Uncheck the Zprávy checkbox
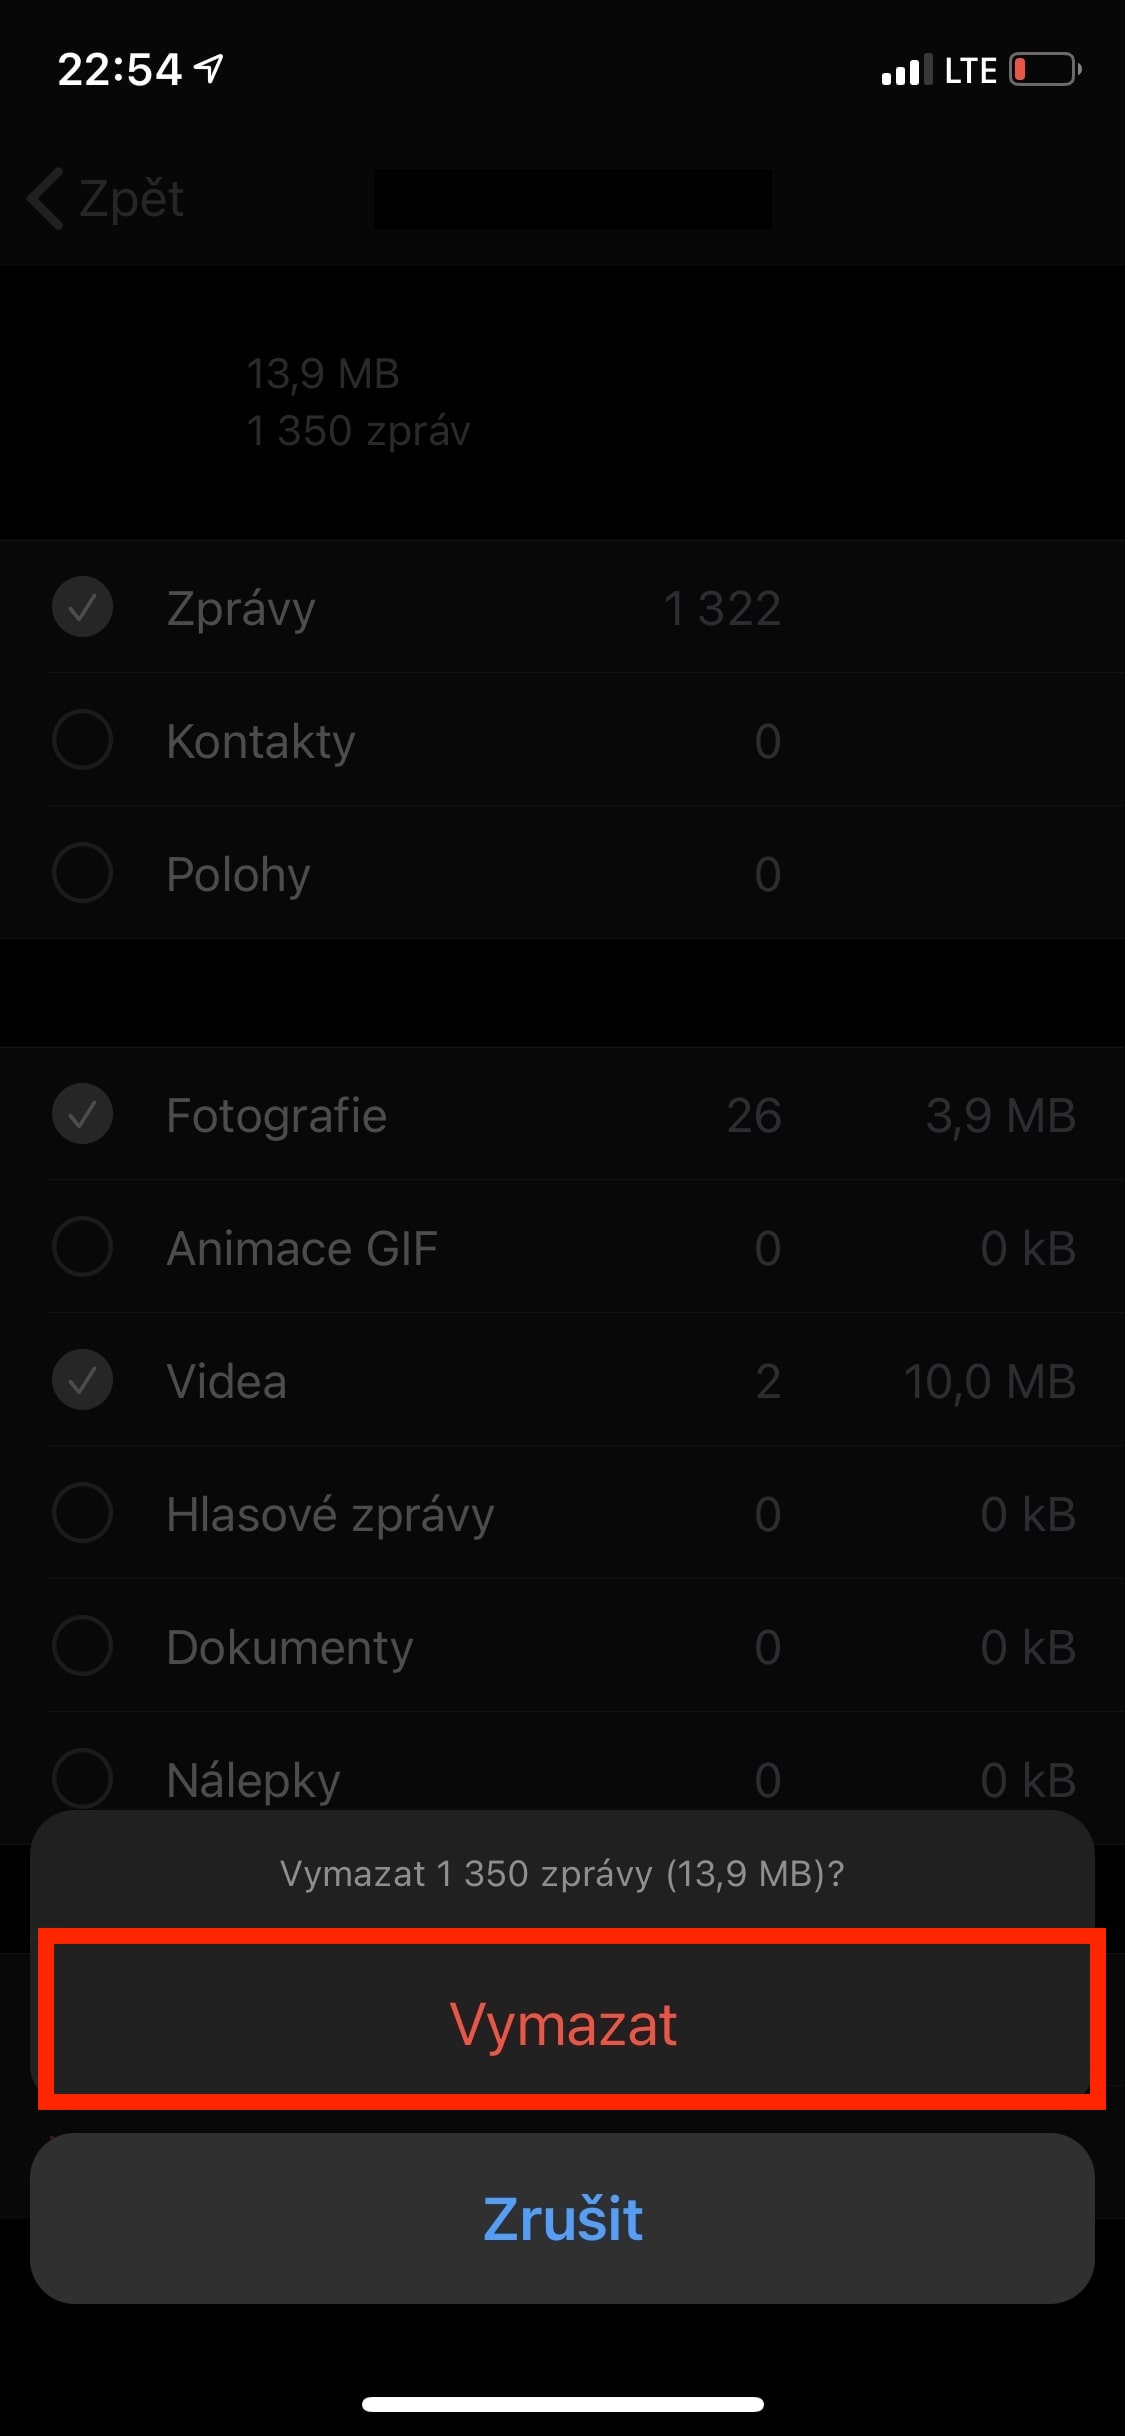This screenshot has height=2436, width=1125. (x=82, y=607)
